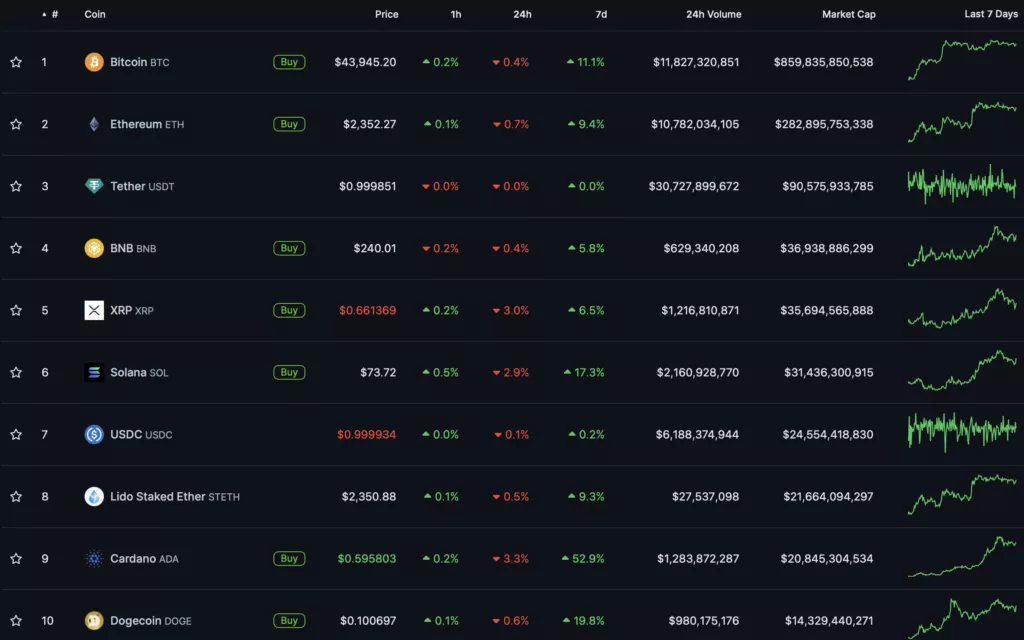Screen dimensions: 1024x640
Task: Open the Tether USDT coin page
Action: [x=142, y=186]
